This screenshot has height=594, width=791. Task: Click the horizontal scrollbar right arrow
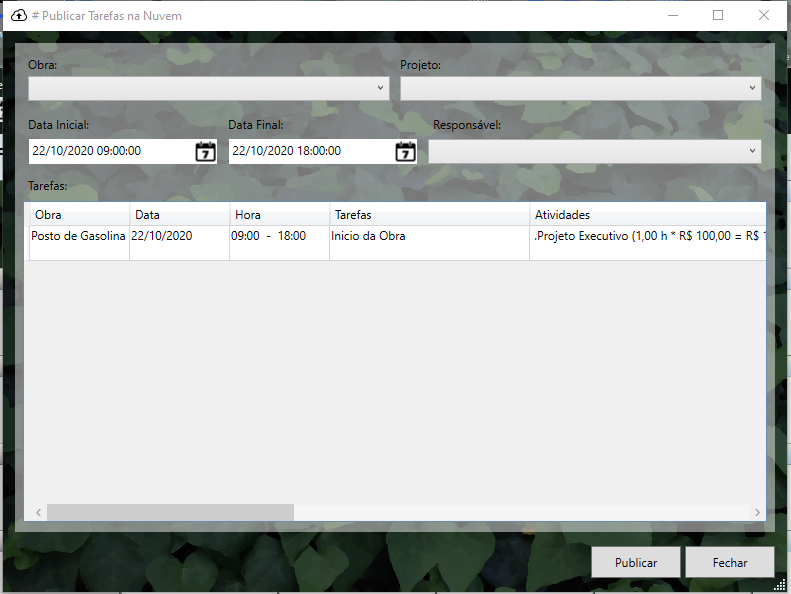758,512
